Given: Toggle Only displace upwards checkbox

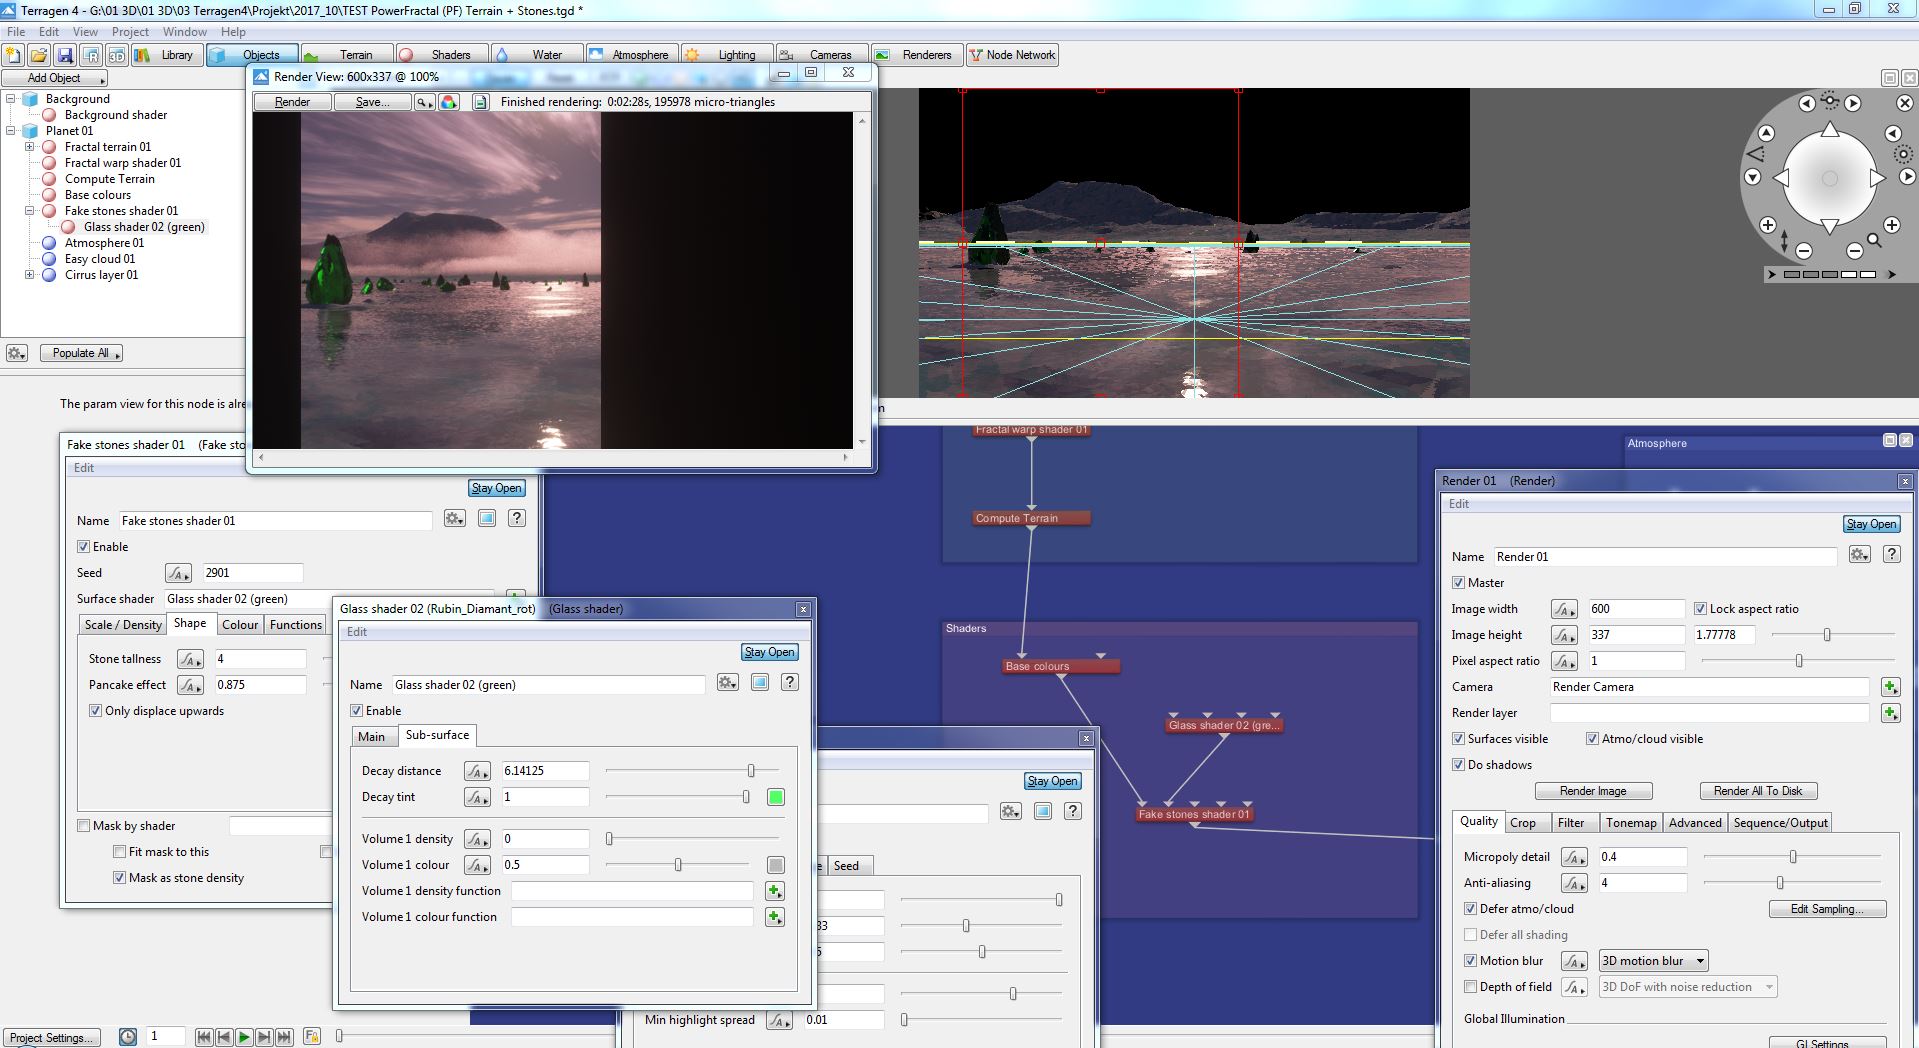Looking at the screenshot, I should (x=96, y=711).
